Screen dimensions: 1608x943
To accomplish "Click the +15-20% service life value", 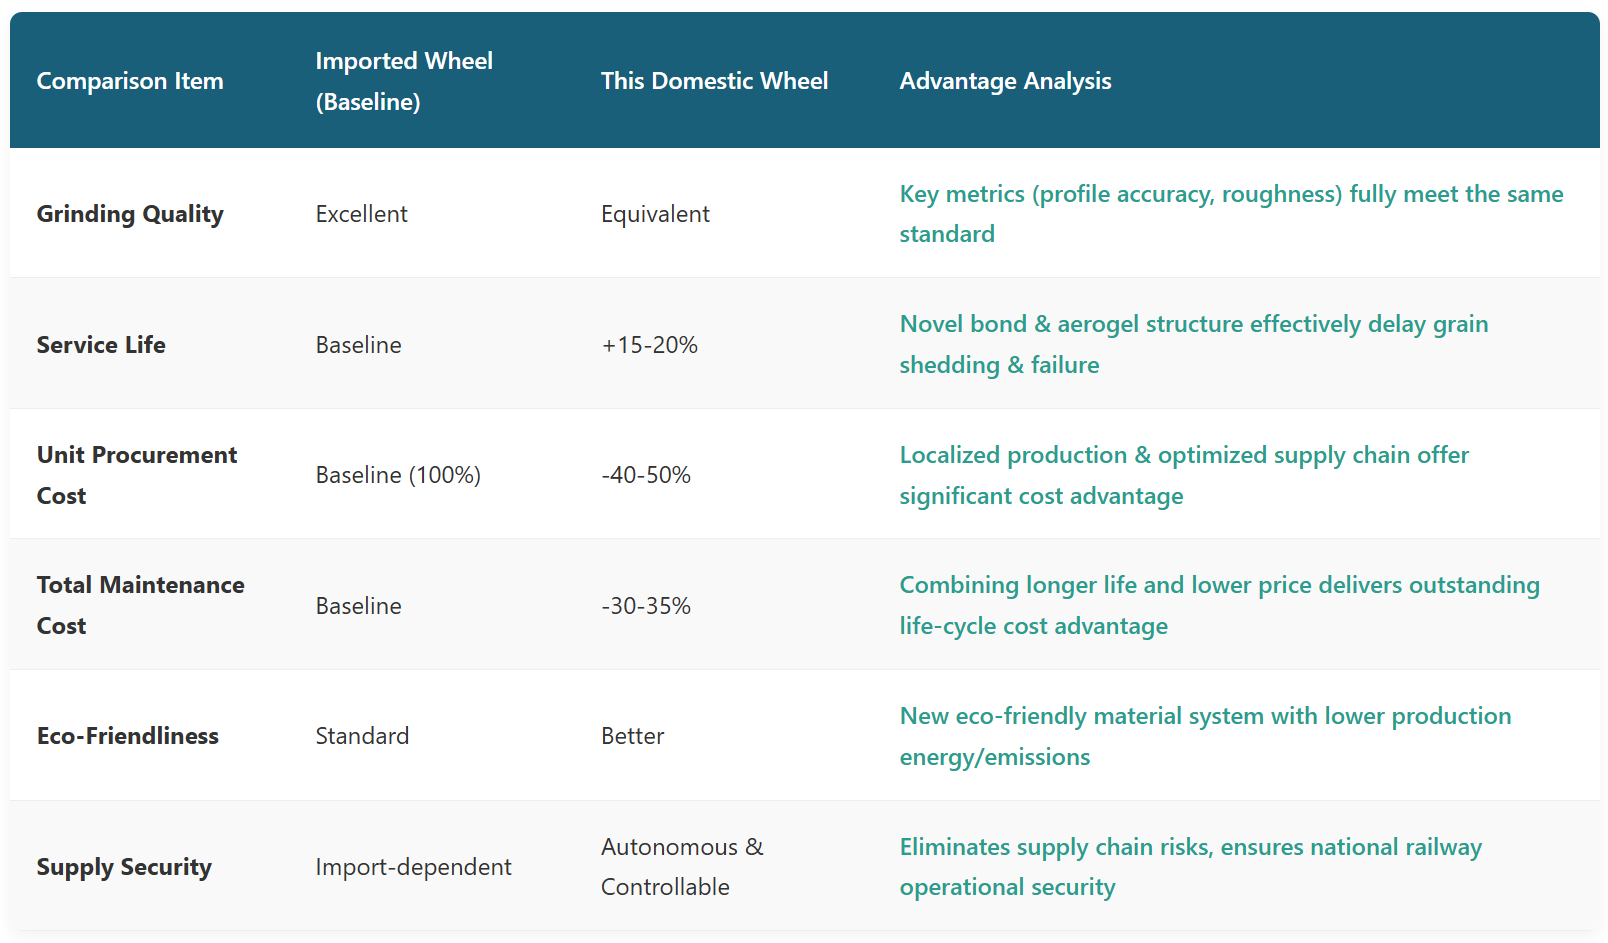I will click(x=649, y=345).
